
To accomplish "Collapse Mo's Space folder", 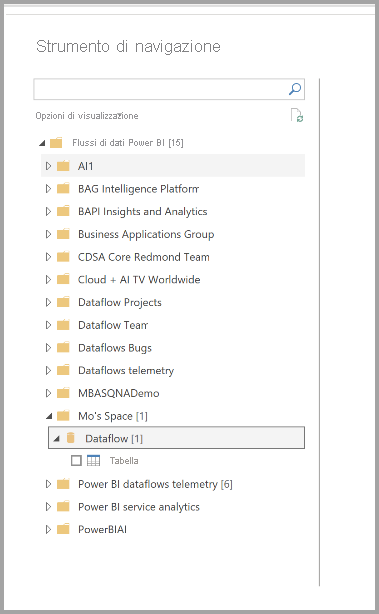I will [49, 416].
